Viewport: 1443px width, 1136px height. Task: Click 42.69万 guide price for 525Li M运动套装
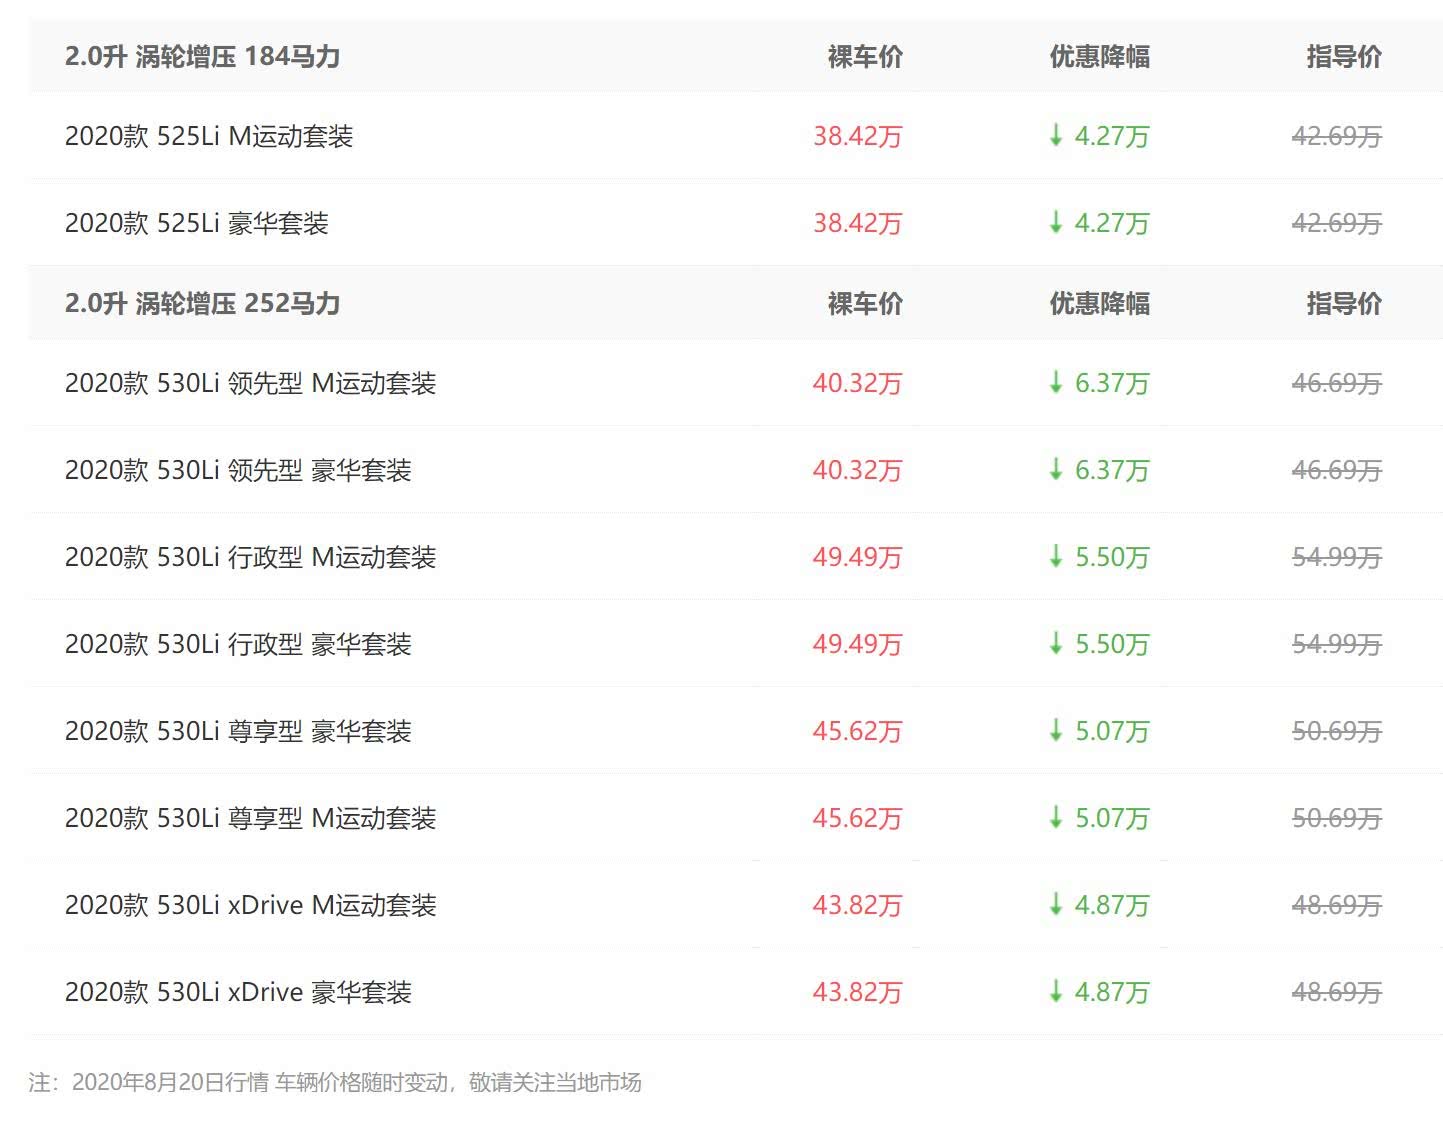click(1336, 136)
